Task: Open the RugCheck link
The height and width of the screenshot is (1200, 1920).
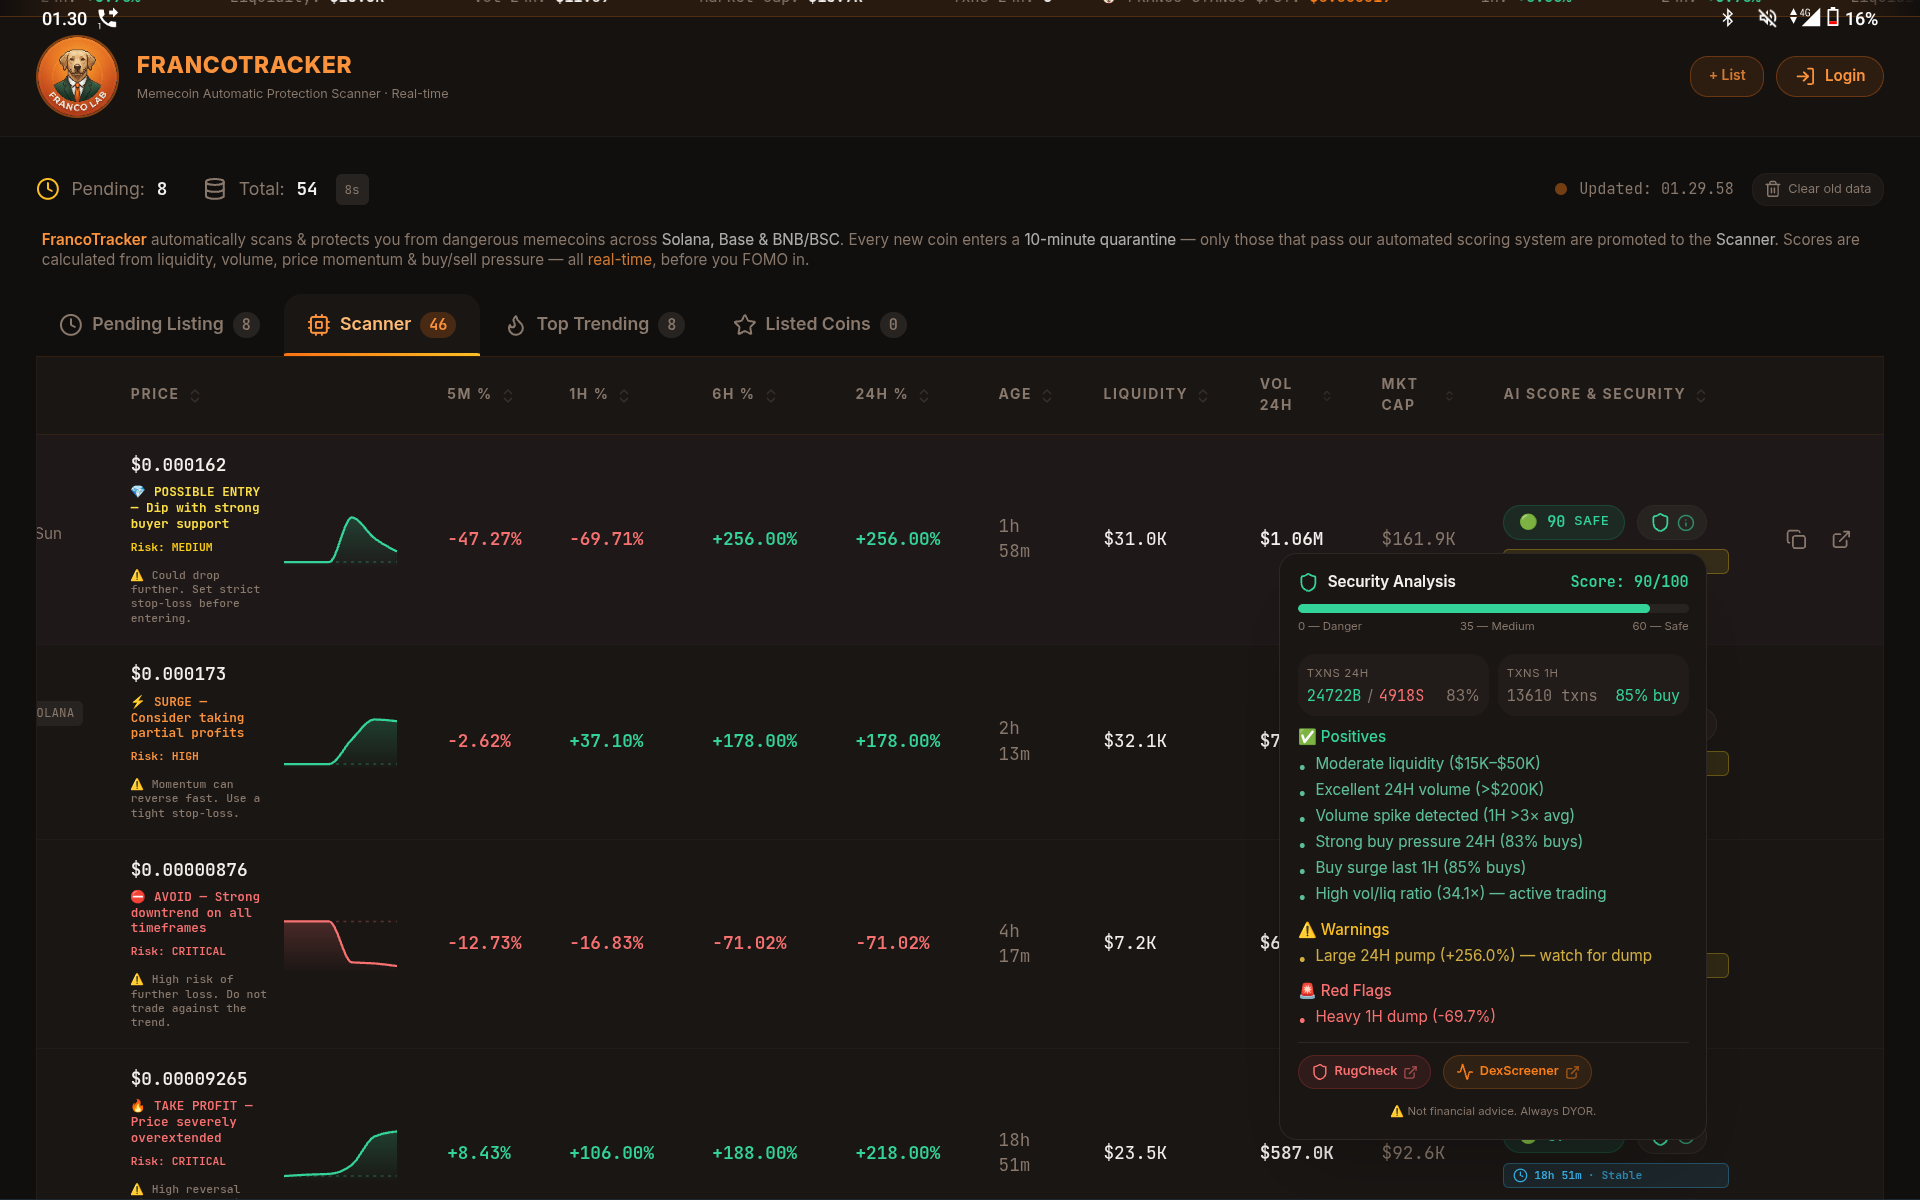Action: pyautogui.click(x=1364, y=1072)
